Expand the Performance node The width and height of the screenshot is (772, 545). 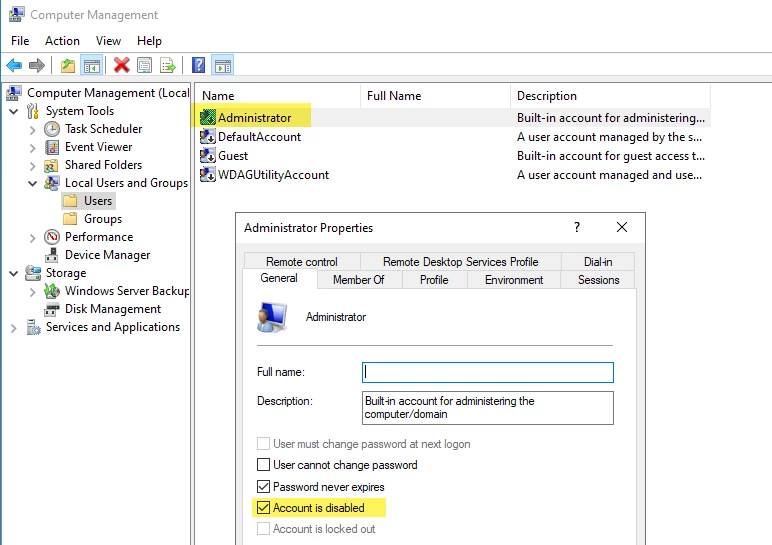coord(32,238)
